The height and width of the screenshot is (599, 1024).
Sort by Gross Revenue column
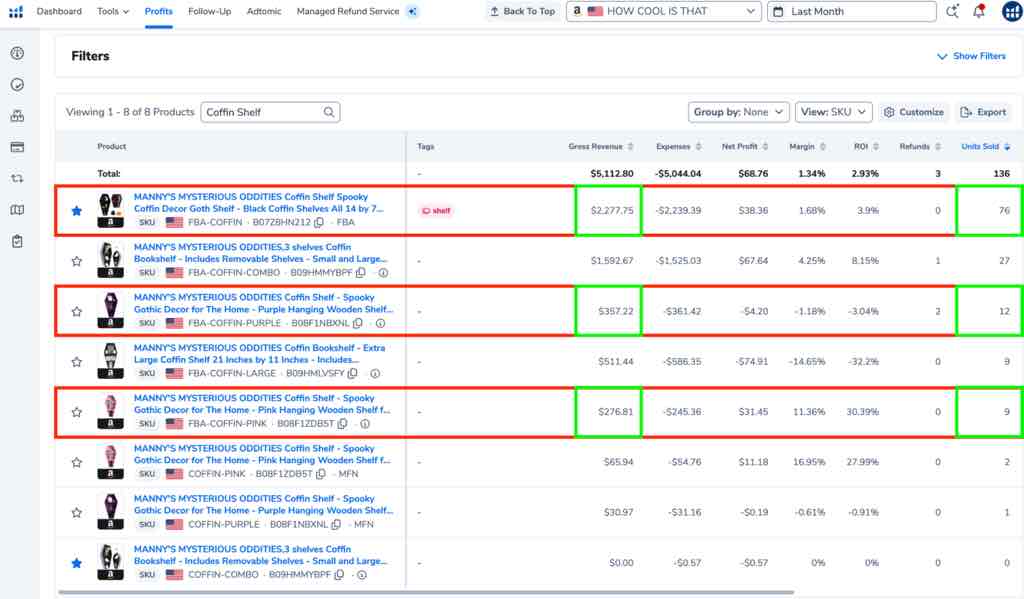600,146
